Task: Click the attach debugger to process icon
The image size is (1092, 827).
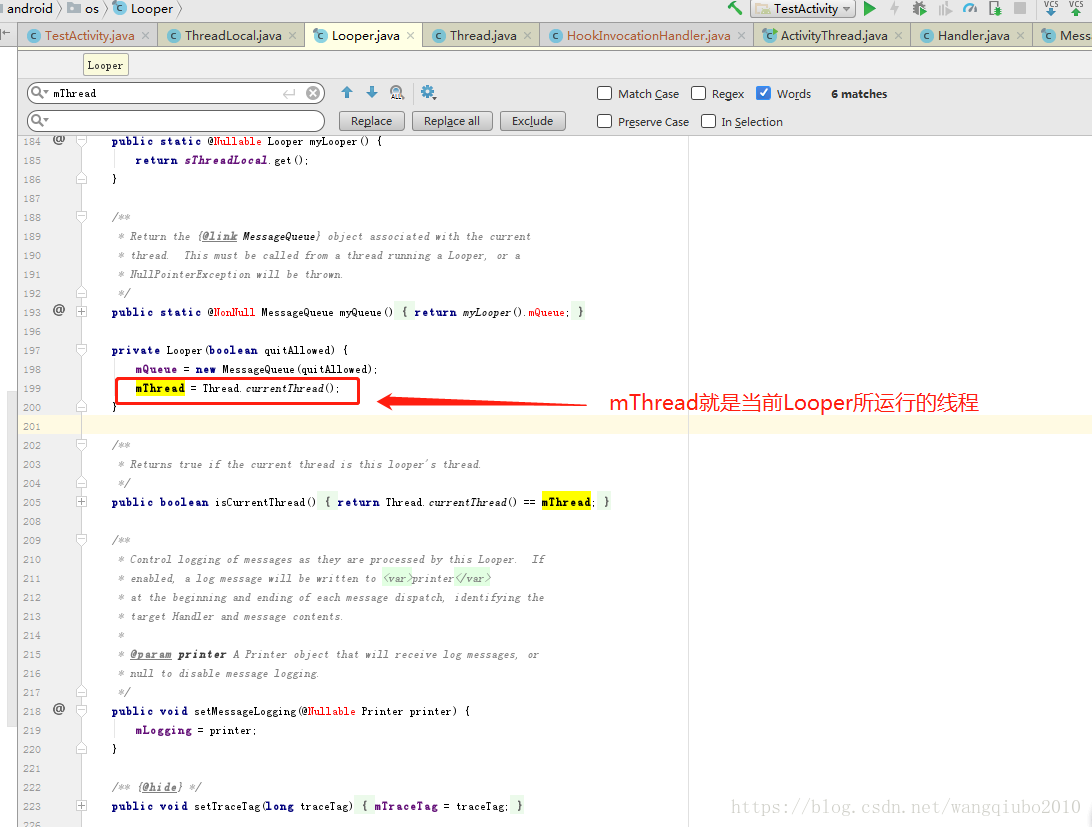Action: (x=996, y=8)
